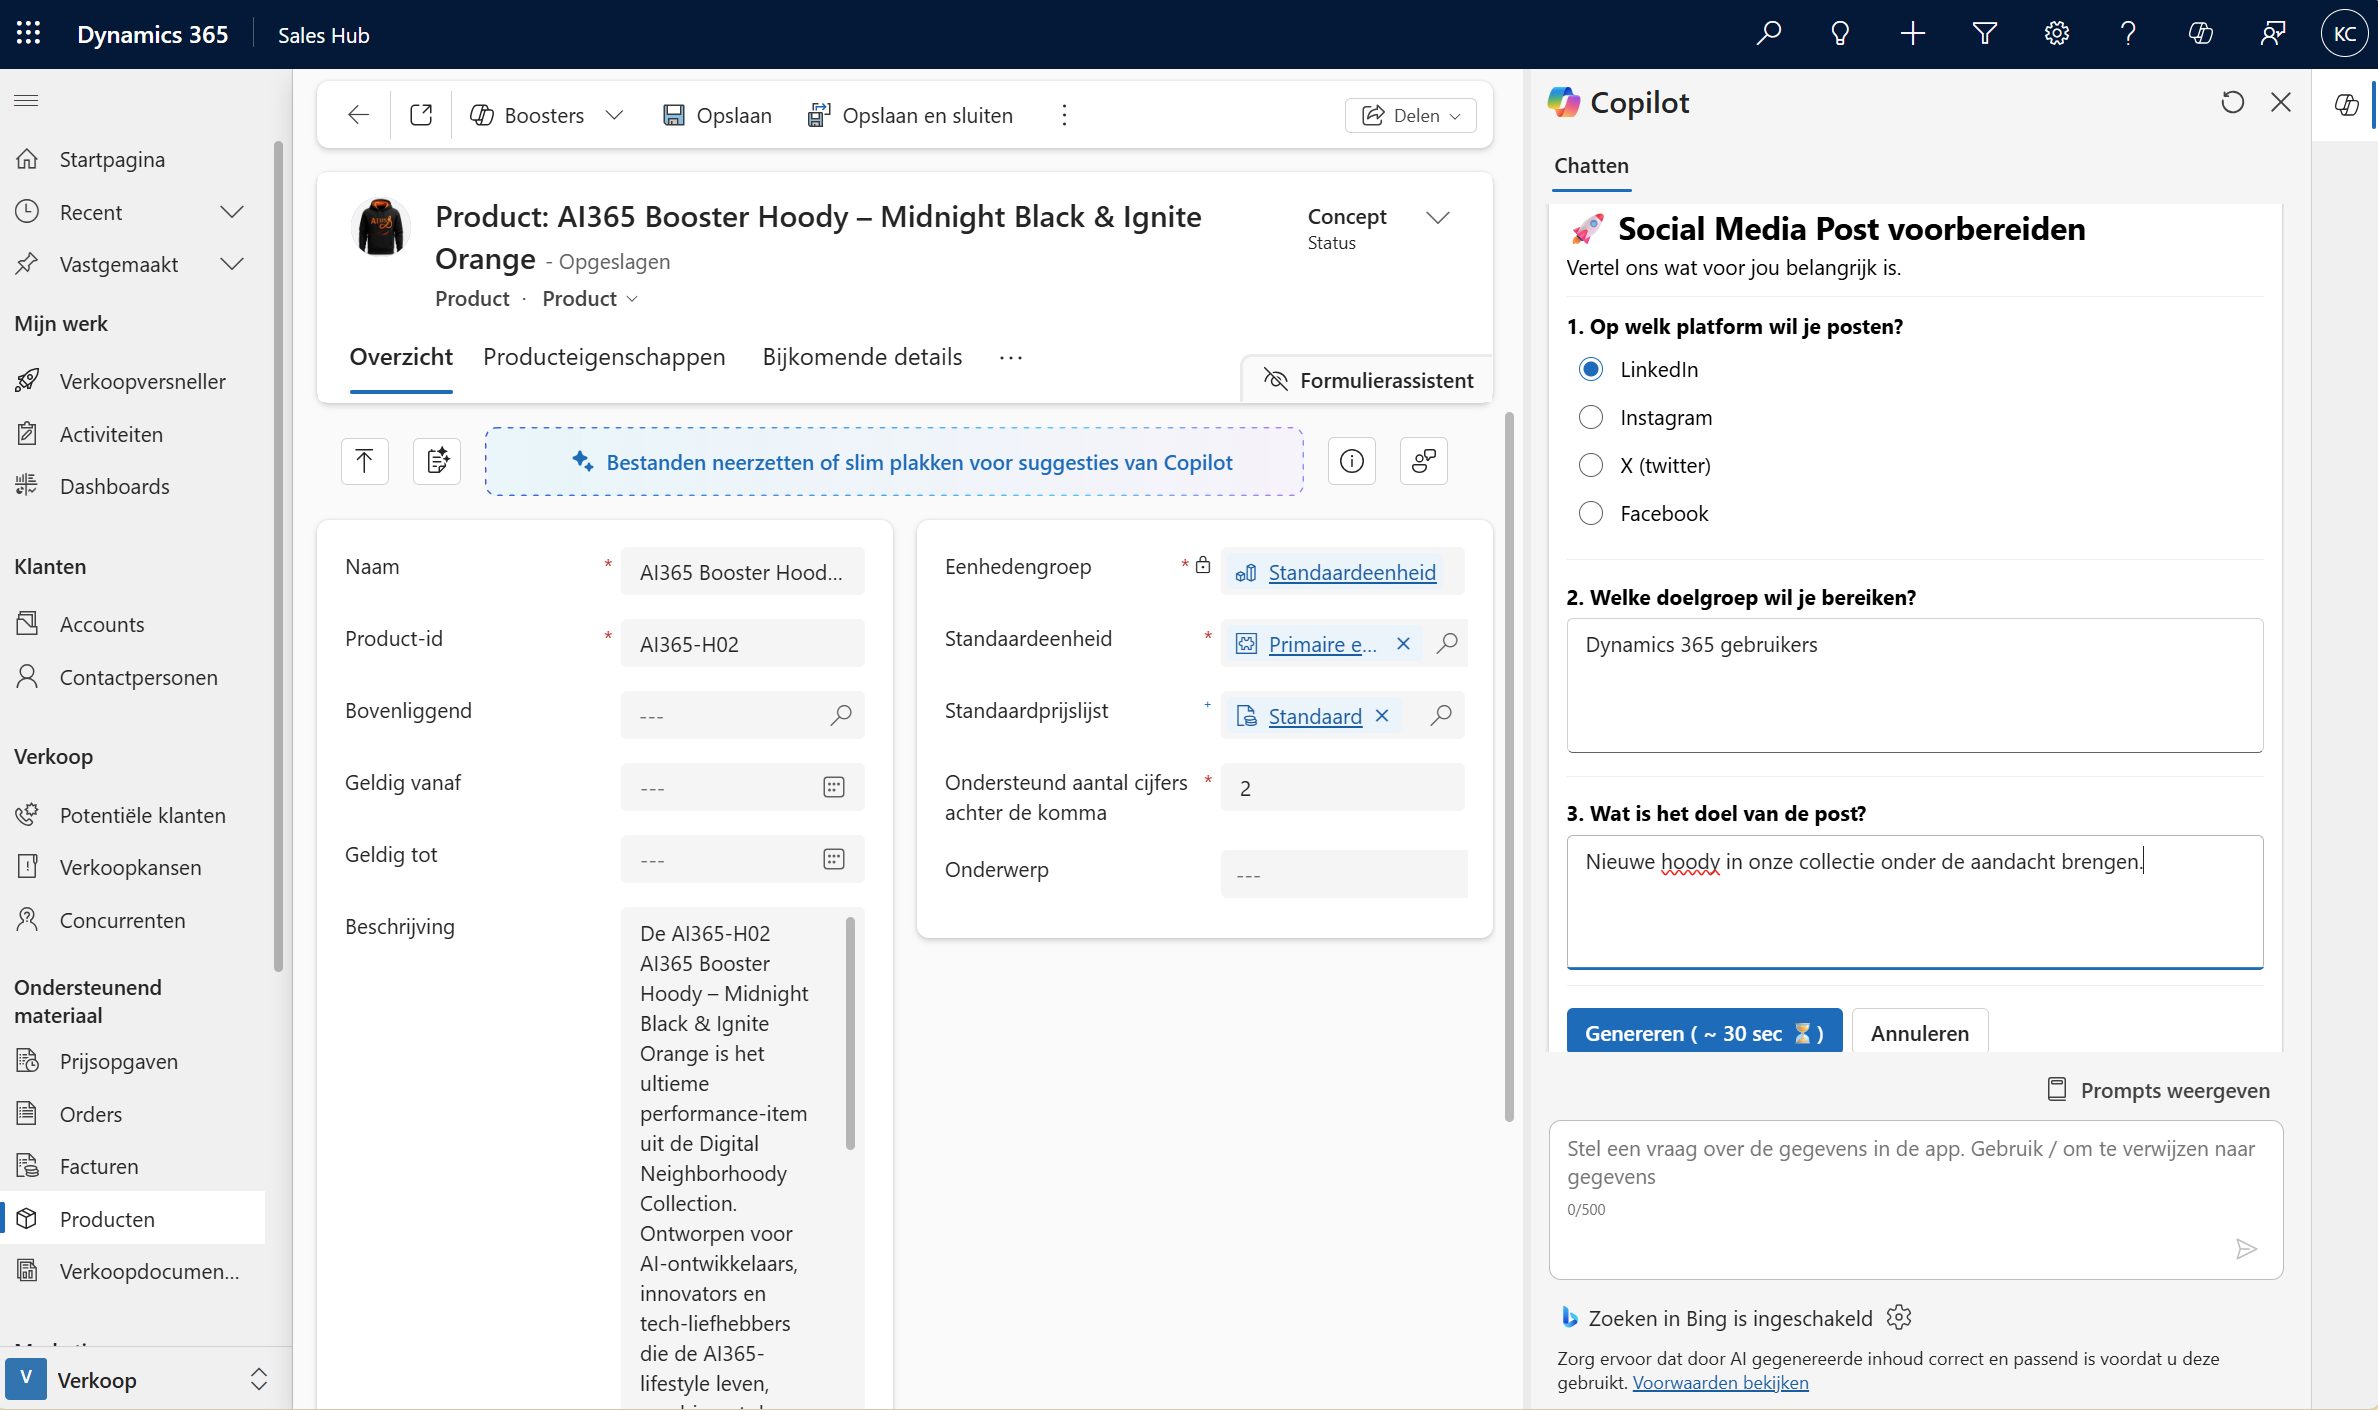Click the information icon next to the Copilot dropzone
Image resolution: width=2378 pixels, height=1410 pixels.
(1351, 461)
